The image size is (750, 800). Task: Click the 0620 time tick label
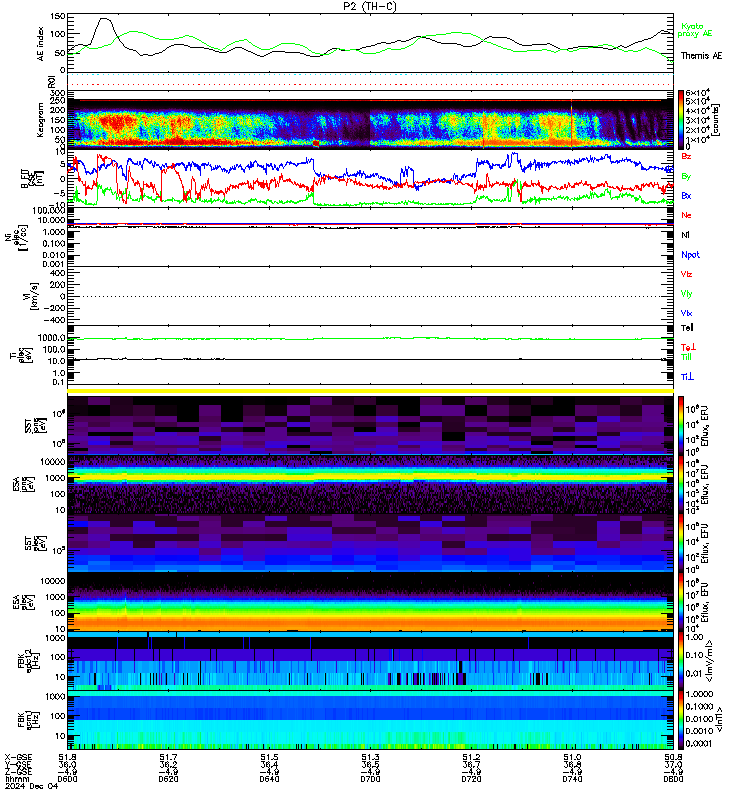click(x=168, y=779)
